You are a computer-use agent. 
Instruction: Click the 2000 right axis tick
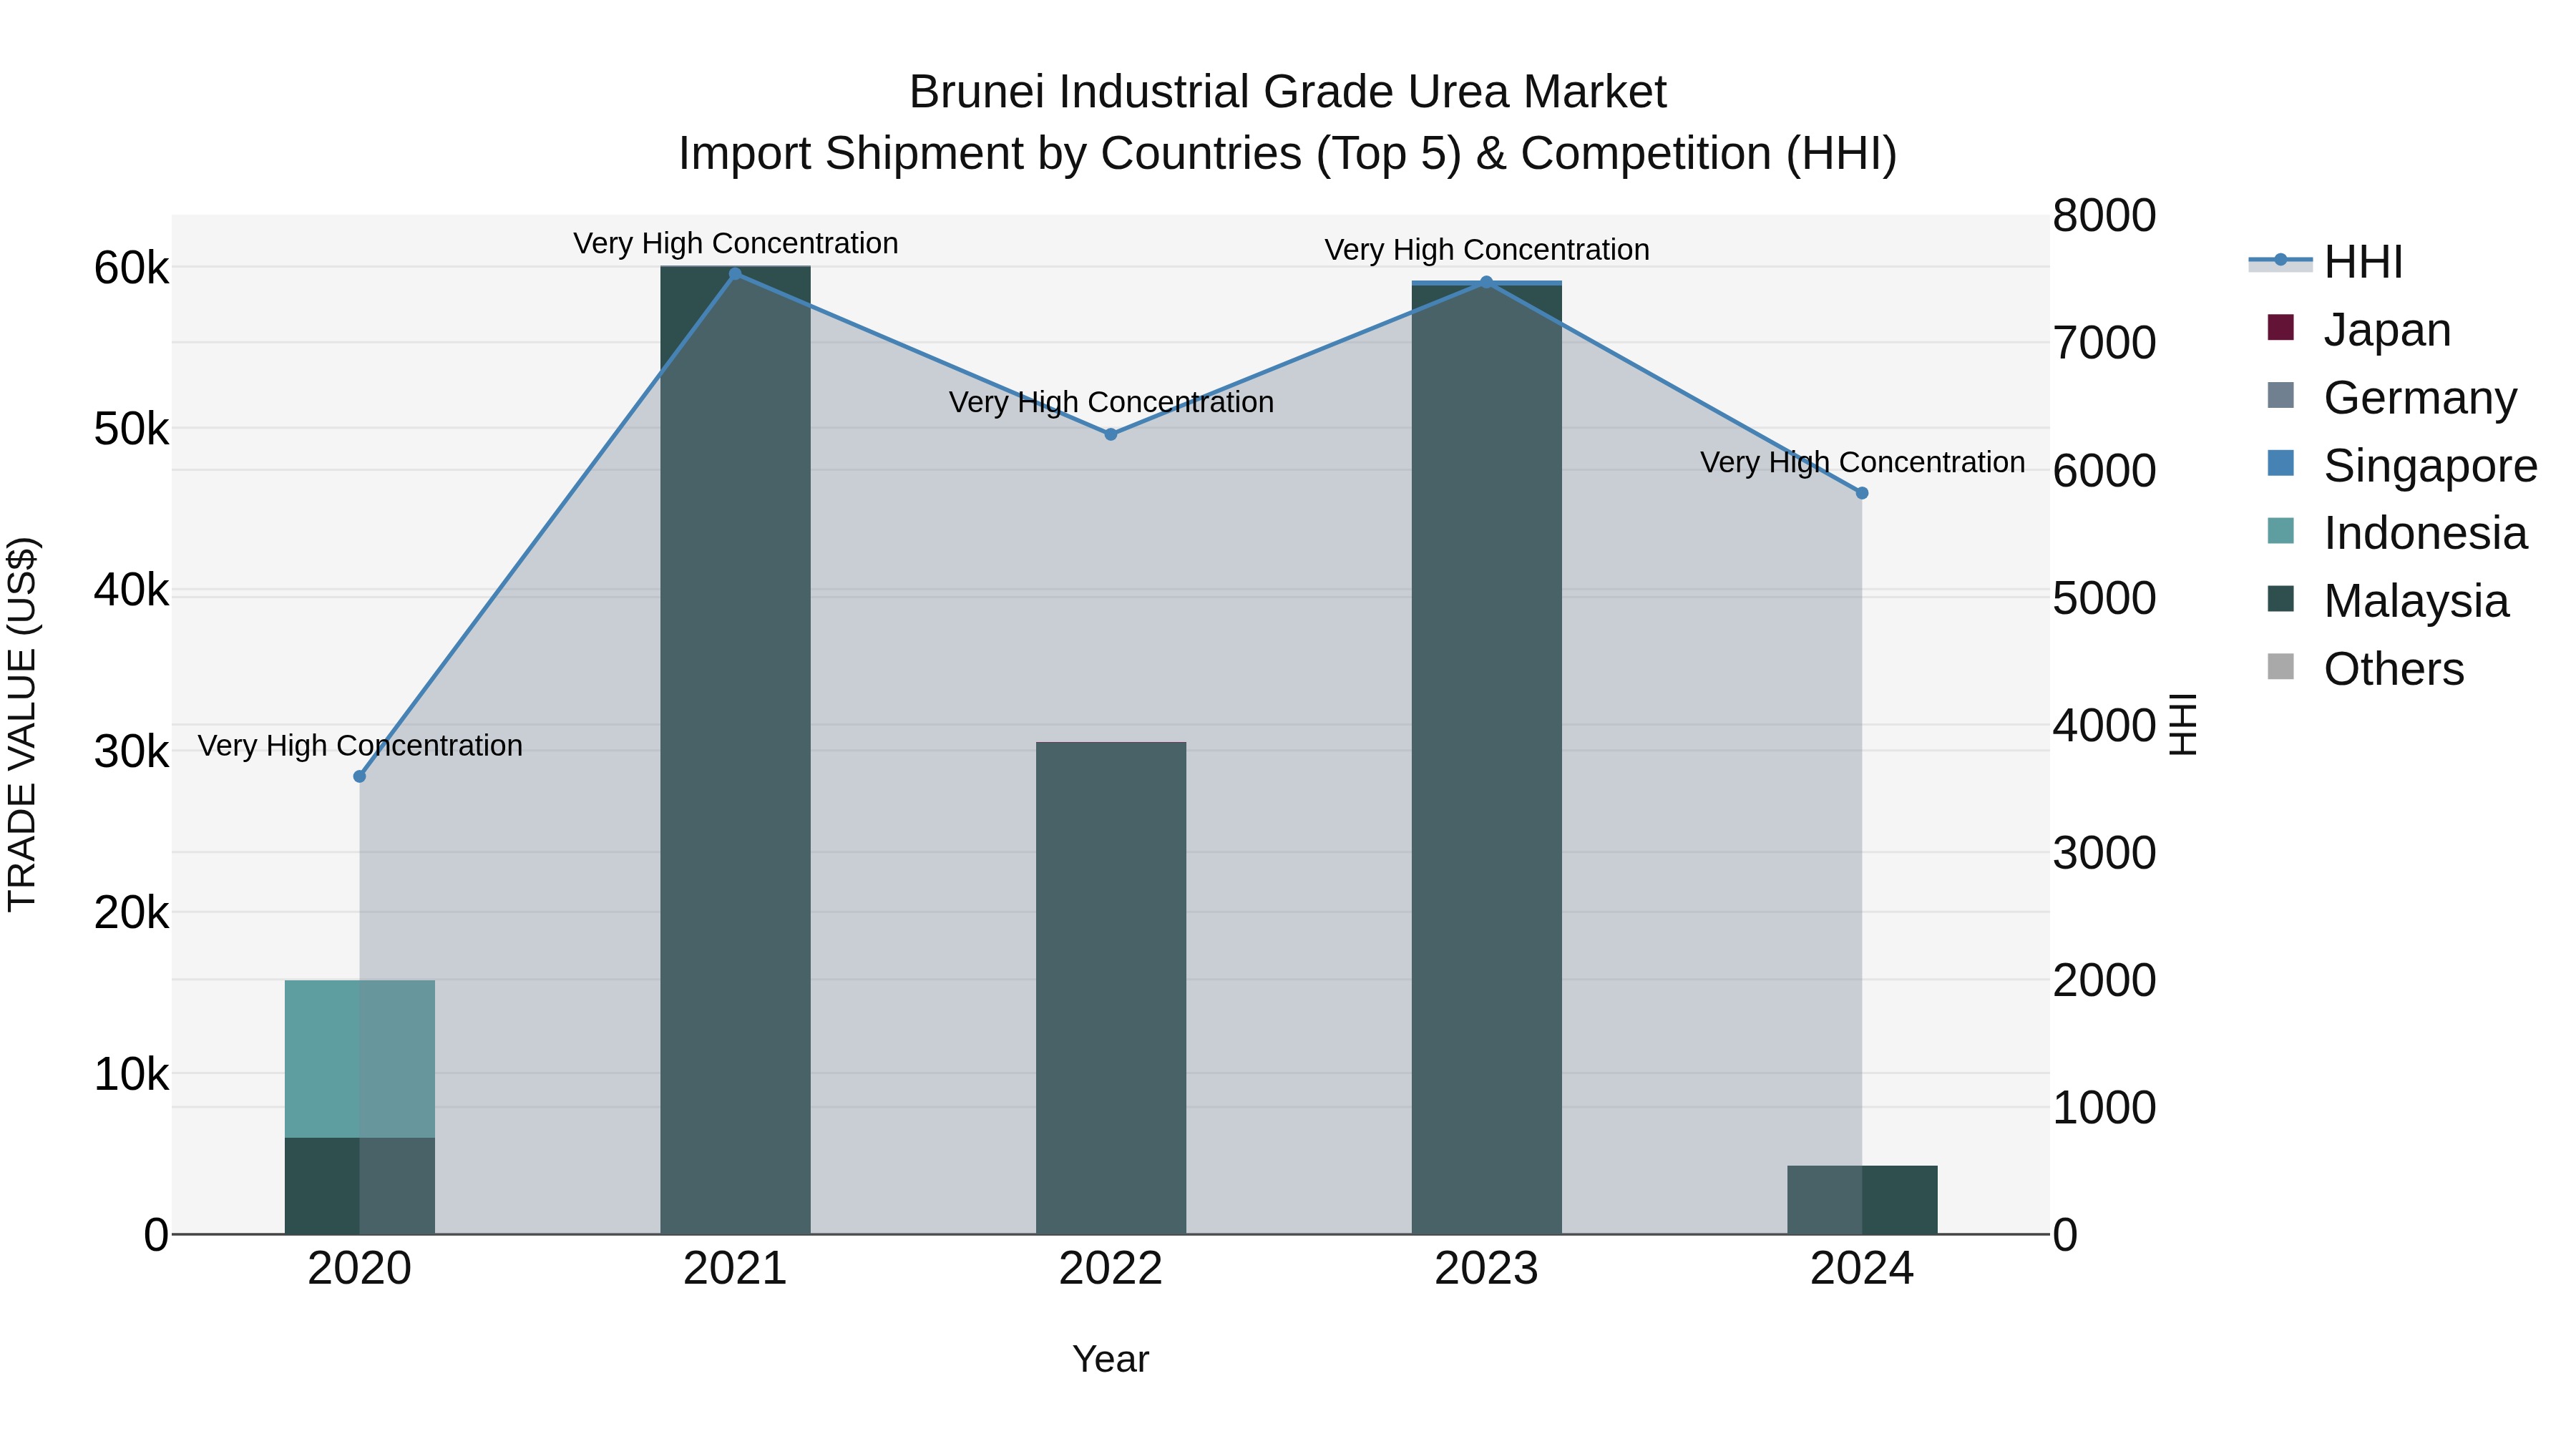[x=2104, y=980]
